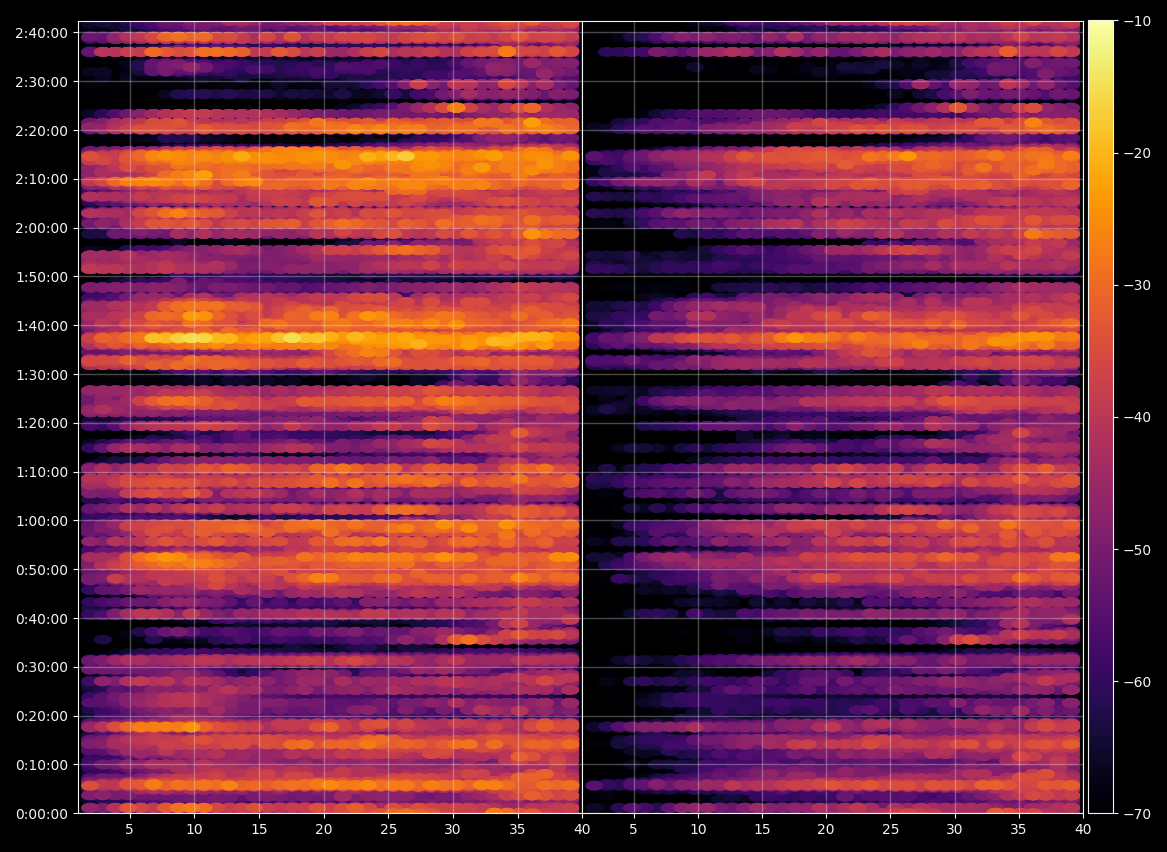Select the "−70" colorbar tick label
Screen dimensions: 1167x852
coord(1136,814)
